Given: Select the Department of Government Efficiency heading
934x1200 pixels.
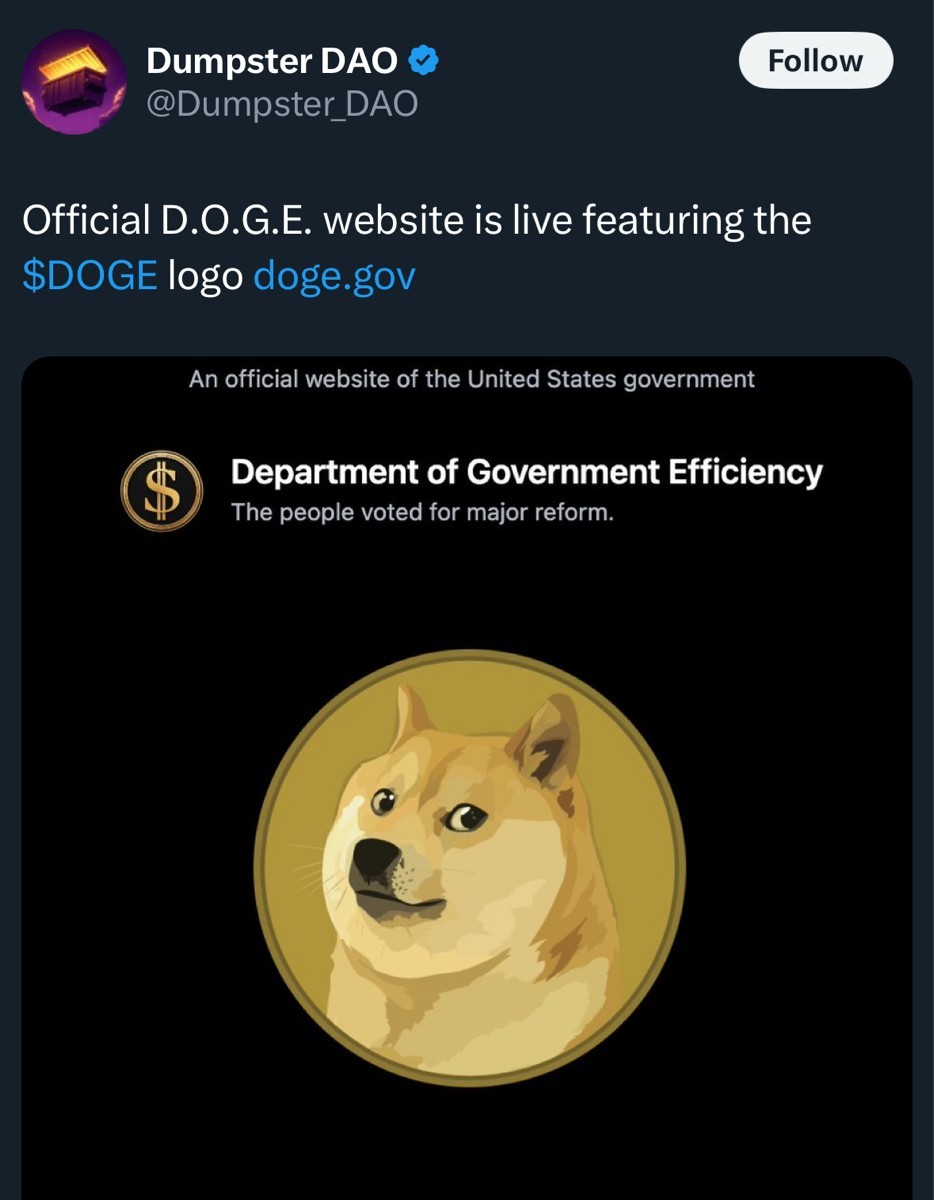Looking at the screenshot, I should point(526,471).
